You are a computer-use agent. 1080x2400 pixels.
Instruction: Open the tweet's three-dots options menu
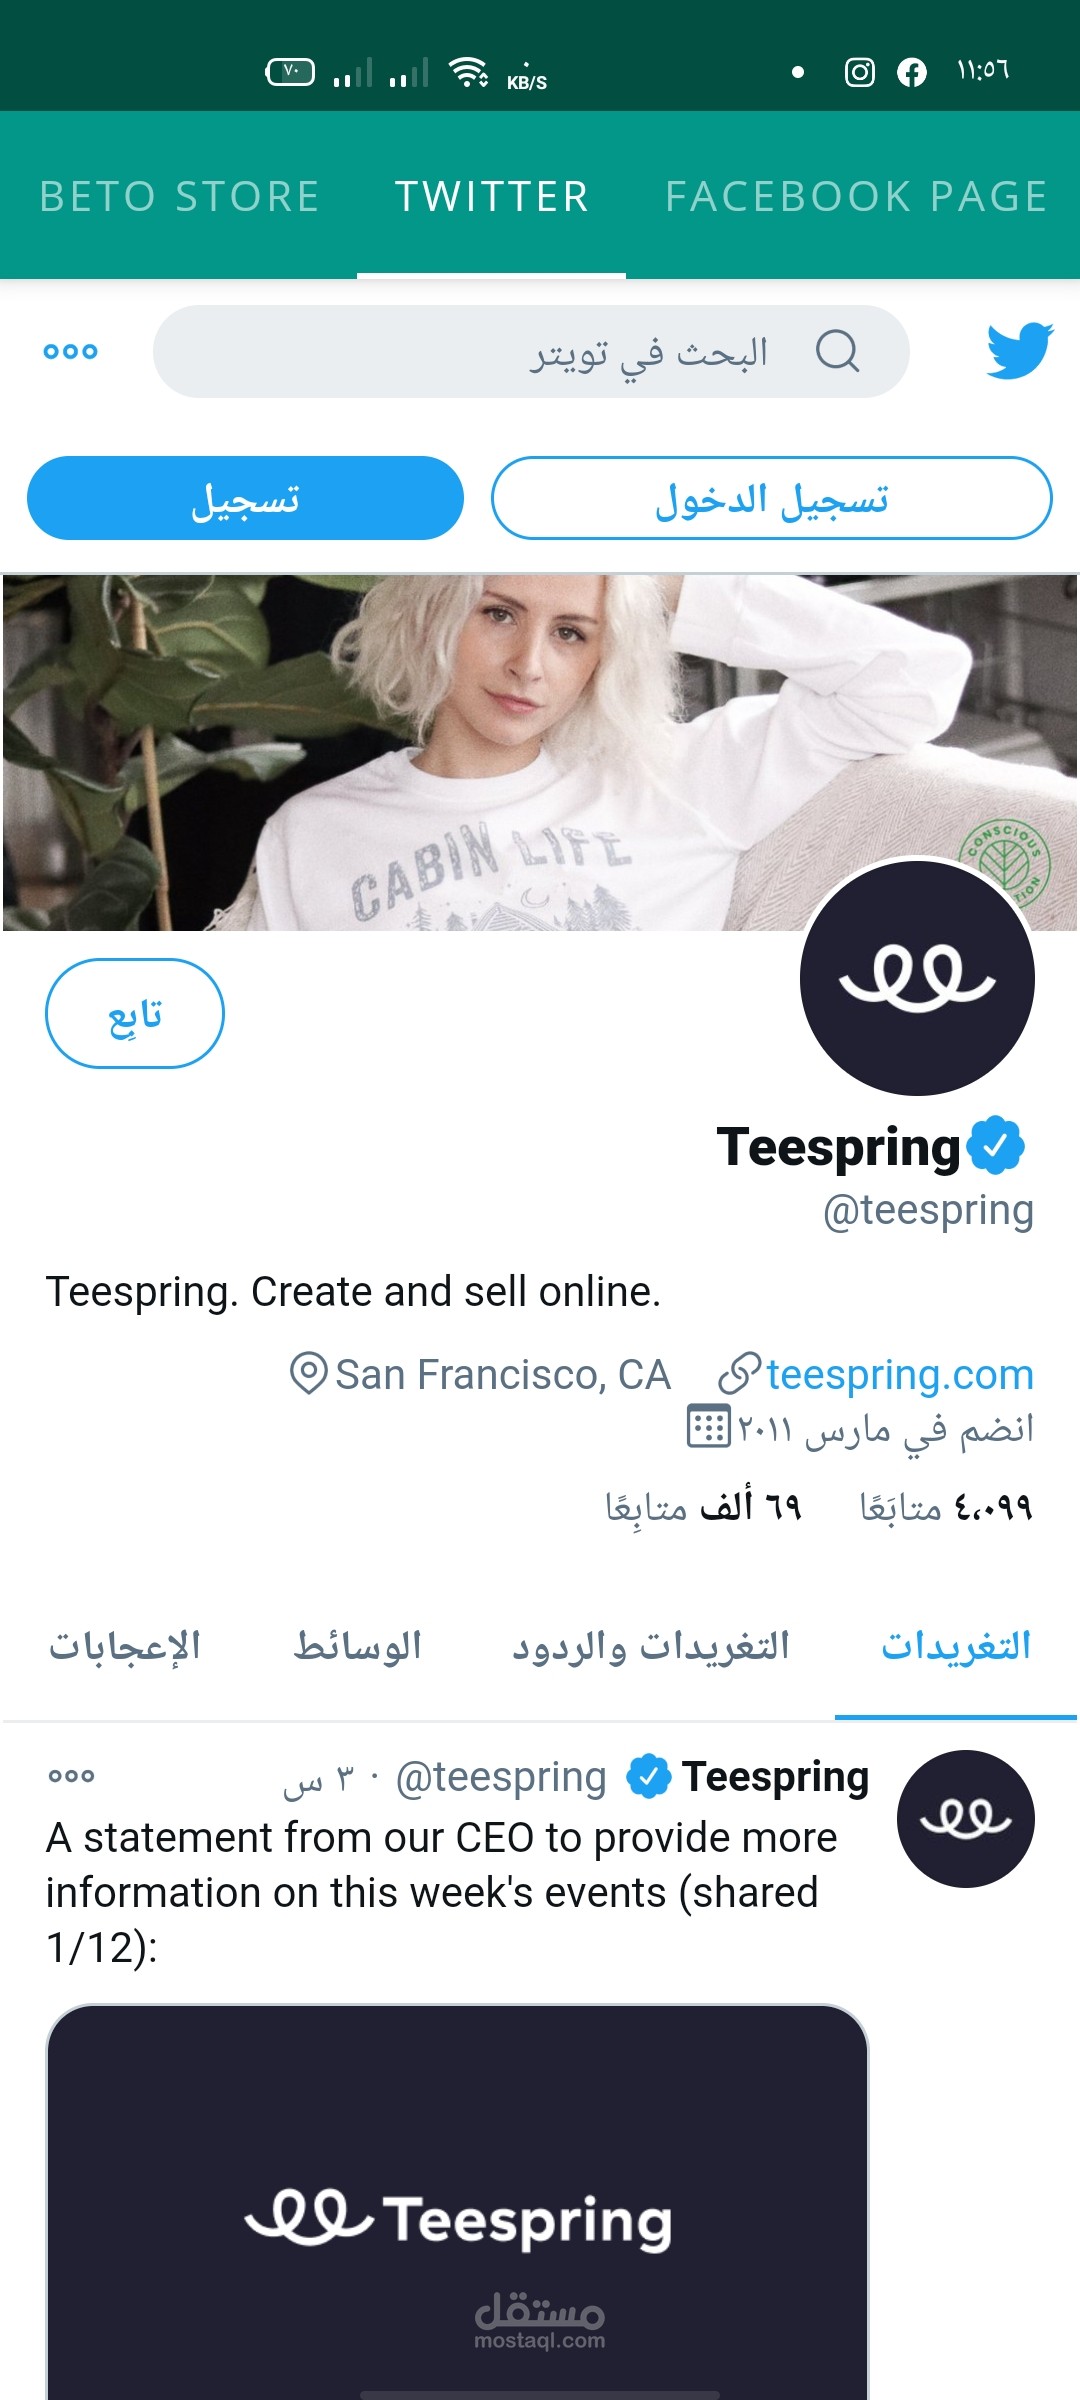click(71, 1776)
